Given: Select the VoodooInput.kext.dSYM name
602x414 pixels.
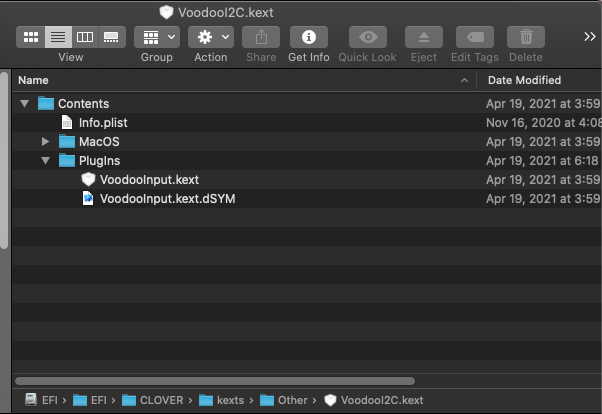Looking at the screenshot, I should (167, 199).
